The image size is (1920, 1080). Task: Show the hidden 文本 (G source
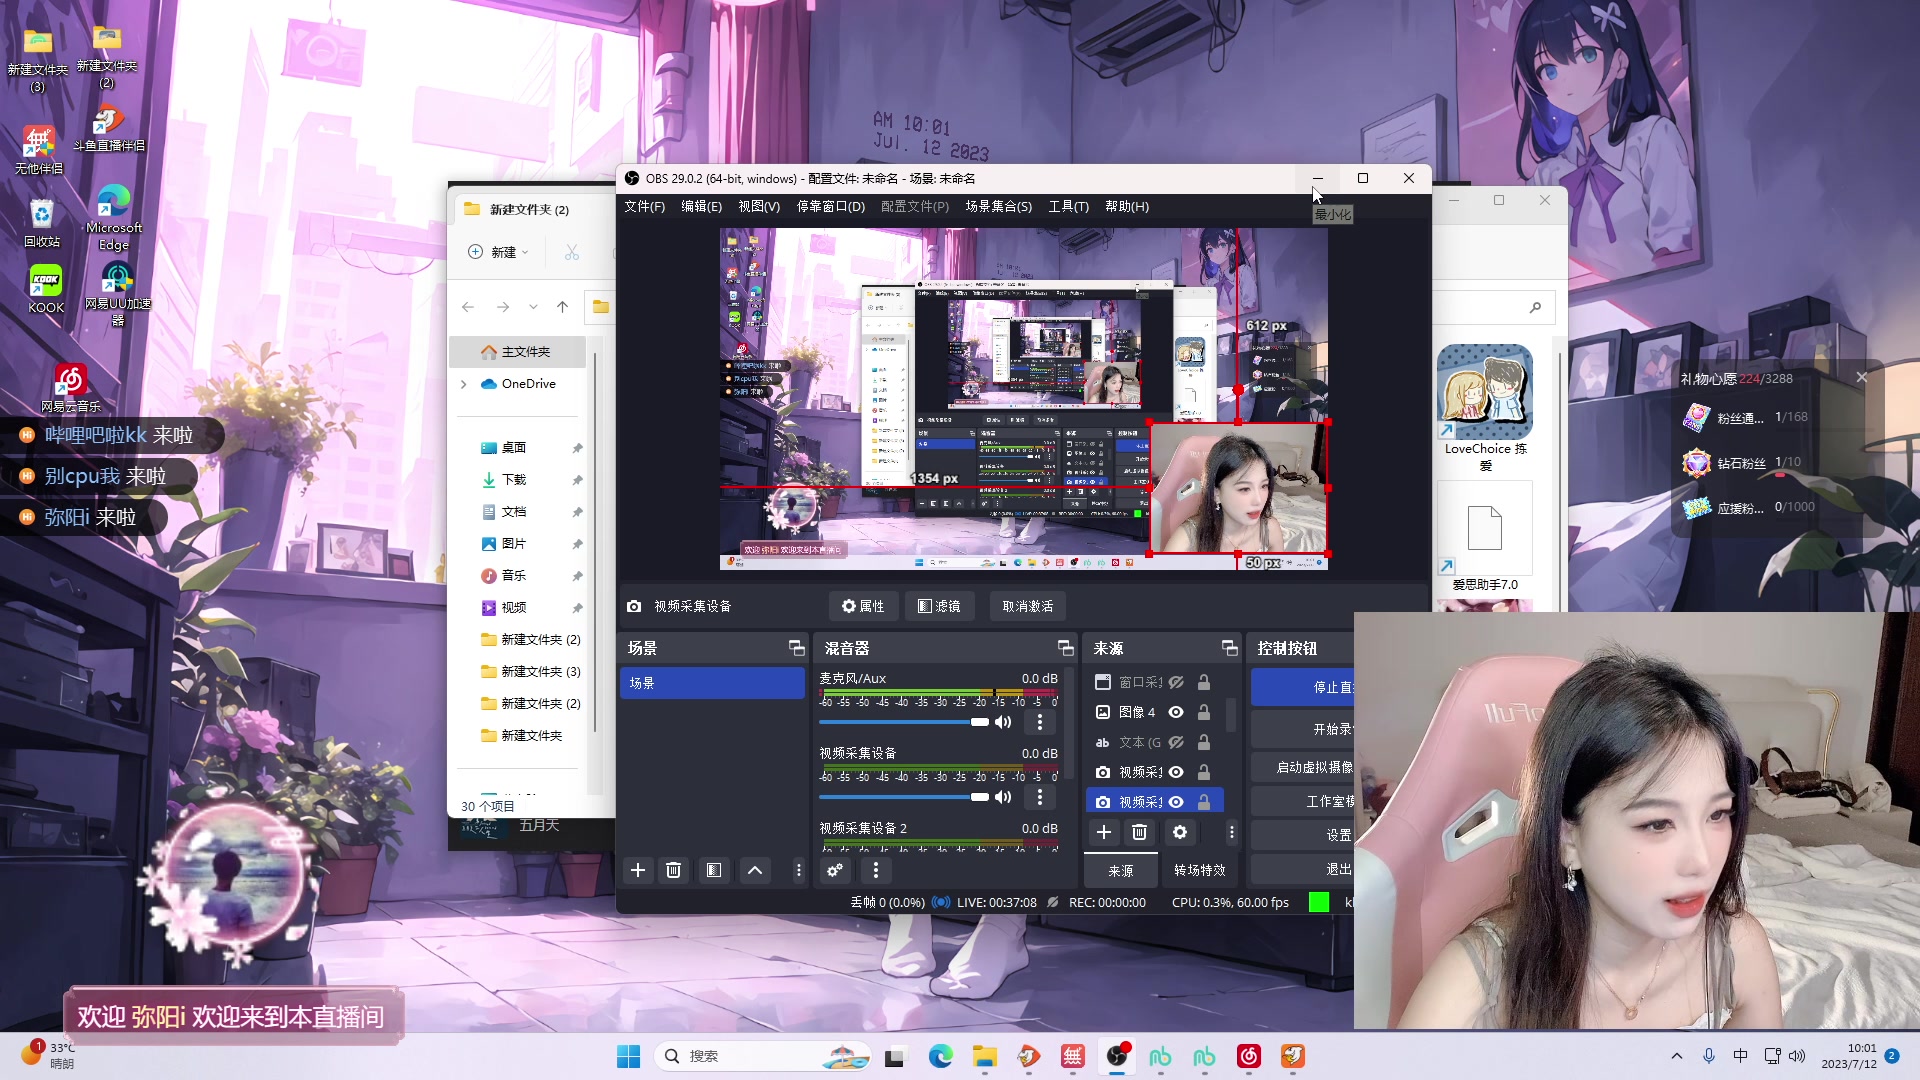pyautogui.click(x=1177, y=742)
